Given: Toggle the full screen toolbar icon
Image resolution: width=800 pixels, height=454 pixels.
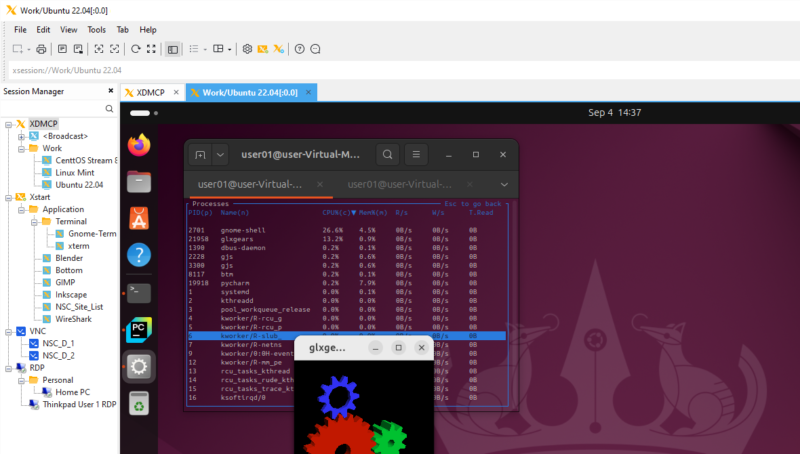Looking at the screenshot, I should (x=151, y=48).
